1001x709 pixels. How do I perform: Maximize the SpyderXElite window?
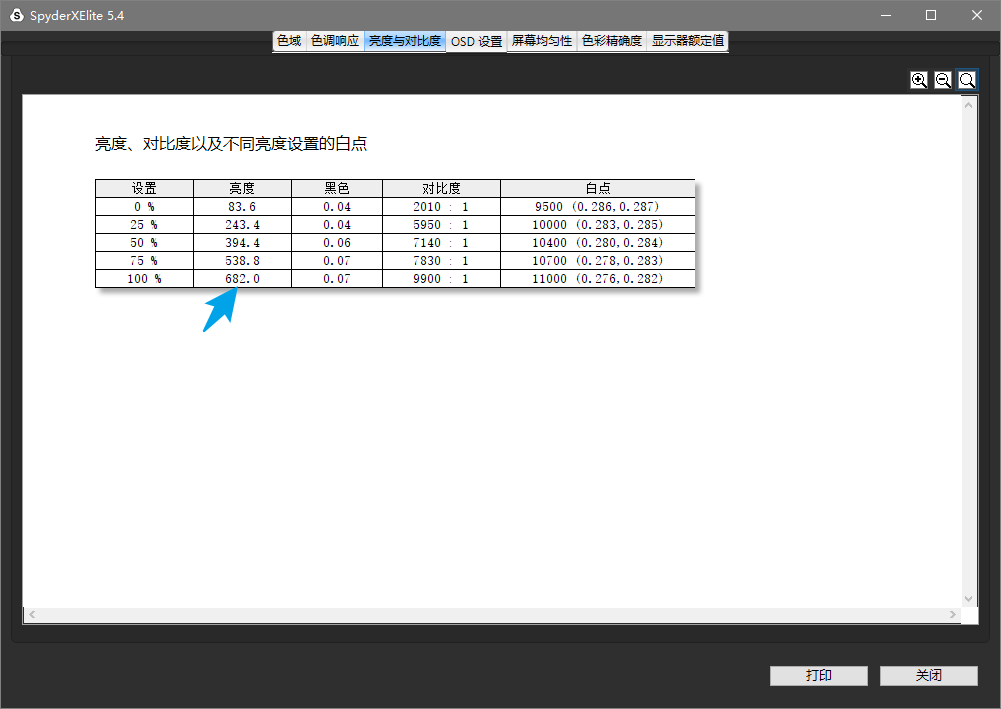931,15
